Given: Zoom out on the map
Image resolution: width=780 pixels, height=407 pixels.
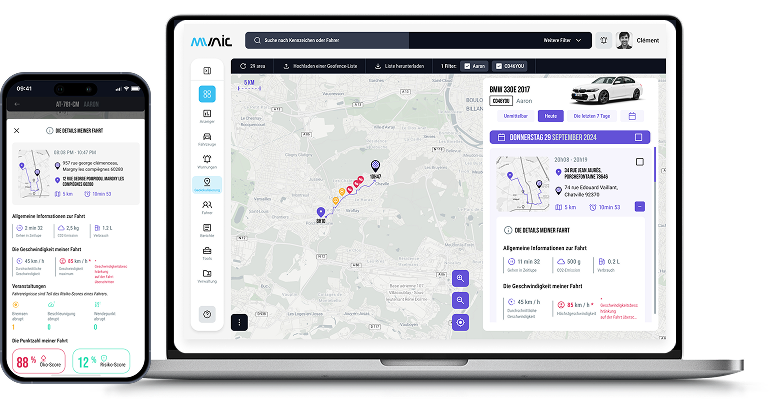Looking at the screenshot, I should [460, 300].
